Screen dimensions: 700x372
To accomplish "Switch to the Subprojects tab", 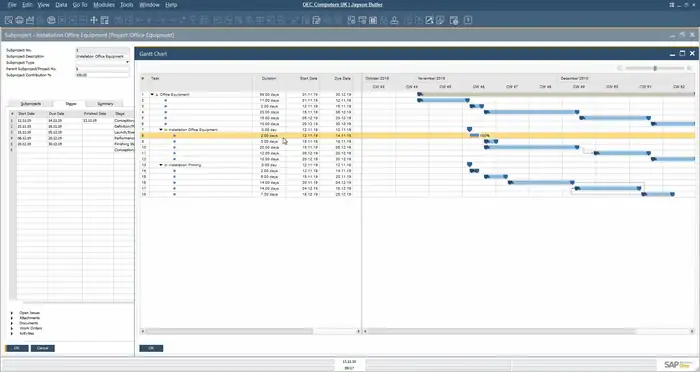I will [31, 104].
